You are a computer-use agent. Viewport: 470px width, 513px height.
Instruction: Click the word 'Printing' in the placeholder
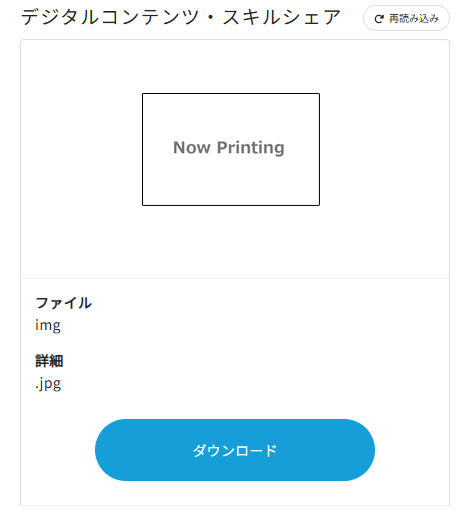click(251, 148)
